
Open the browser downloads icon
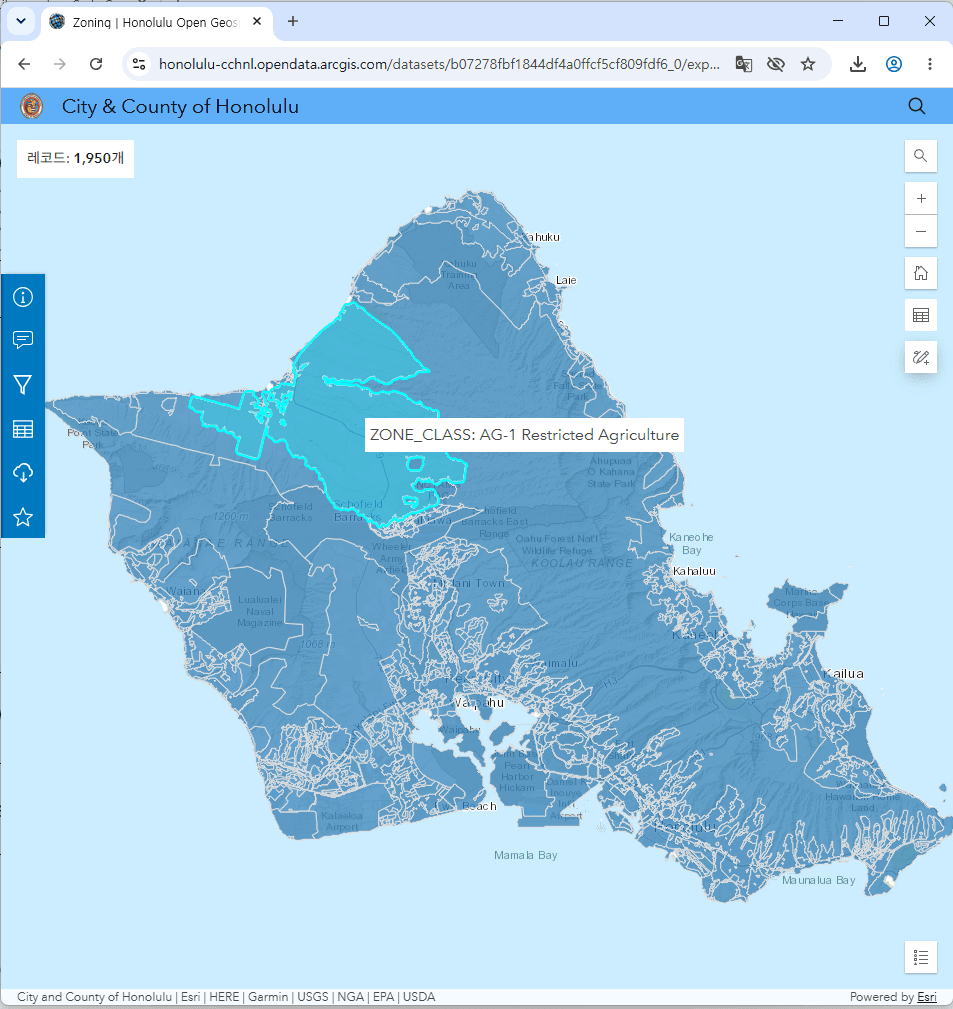(858, 64)
